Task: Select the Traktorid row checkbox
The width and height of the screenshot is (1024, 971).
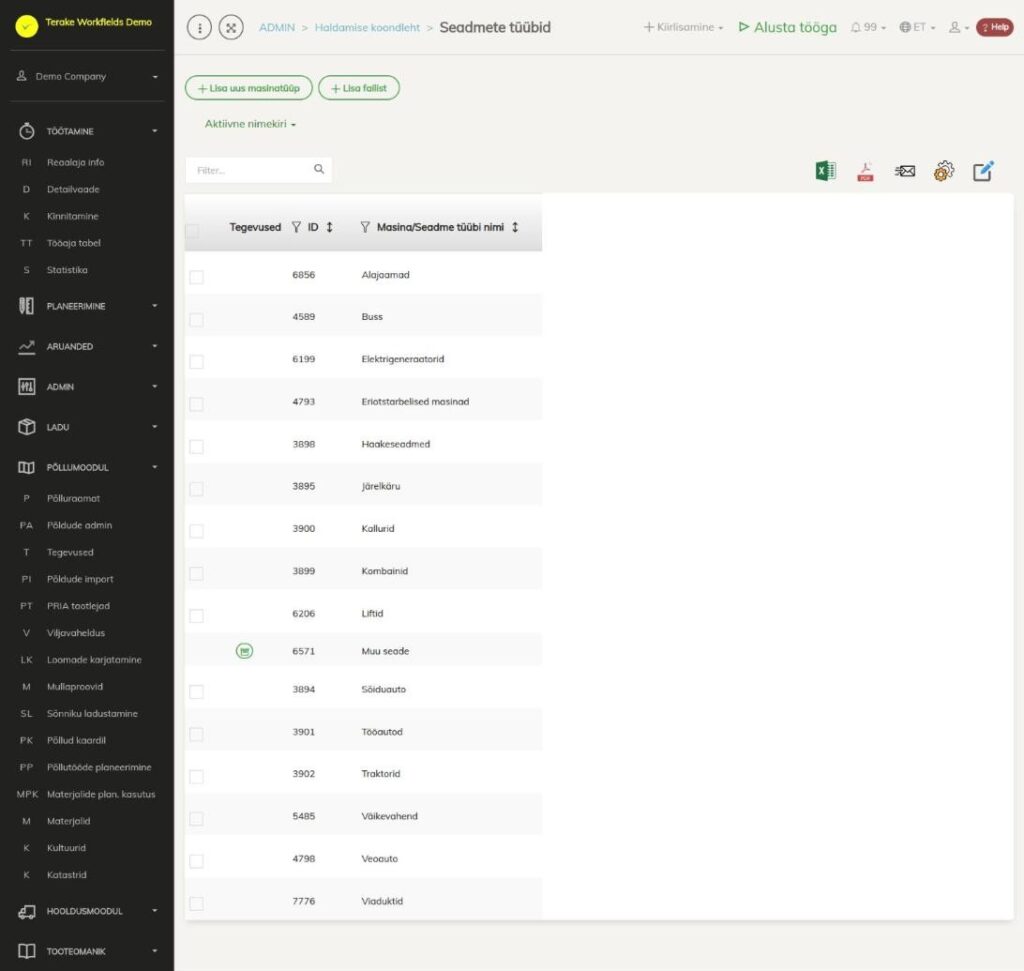Action: pos(196,776)
